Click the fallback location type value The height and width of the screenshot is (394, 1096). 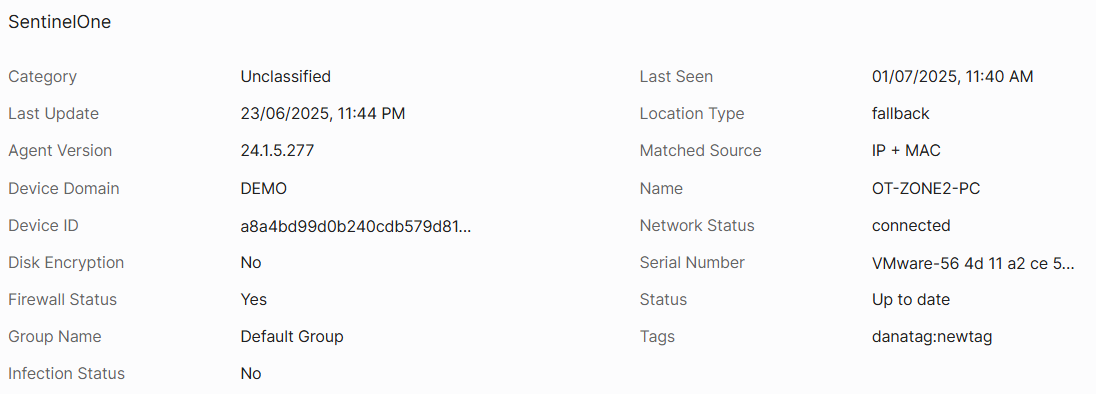[900, 114]
